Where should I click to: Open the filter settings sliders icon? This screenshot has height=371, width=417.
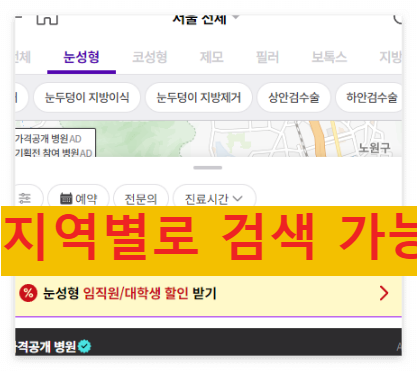pyautogui.click(x=25, y=198)
